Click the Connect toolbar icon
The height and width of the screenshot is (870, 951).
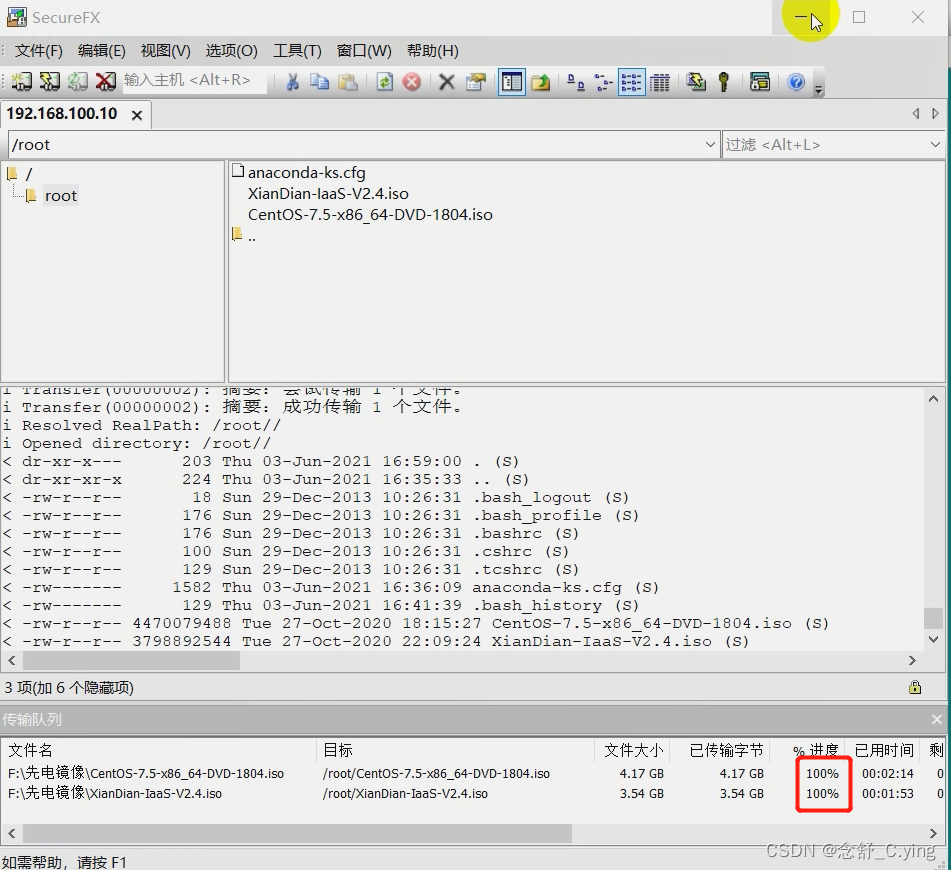click(21, 81)
